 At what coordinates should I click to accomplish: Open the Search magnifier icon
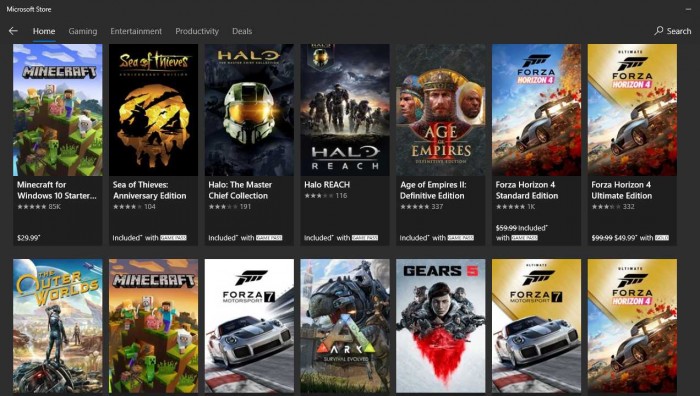coord(658,30)
